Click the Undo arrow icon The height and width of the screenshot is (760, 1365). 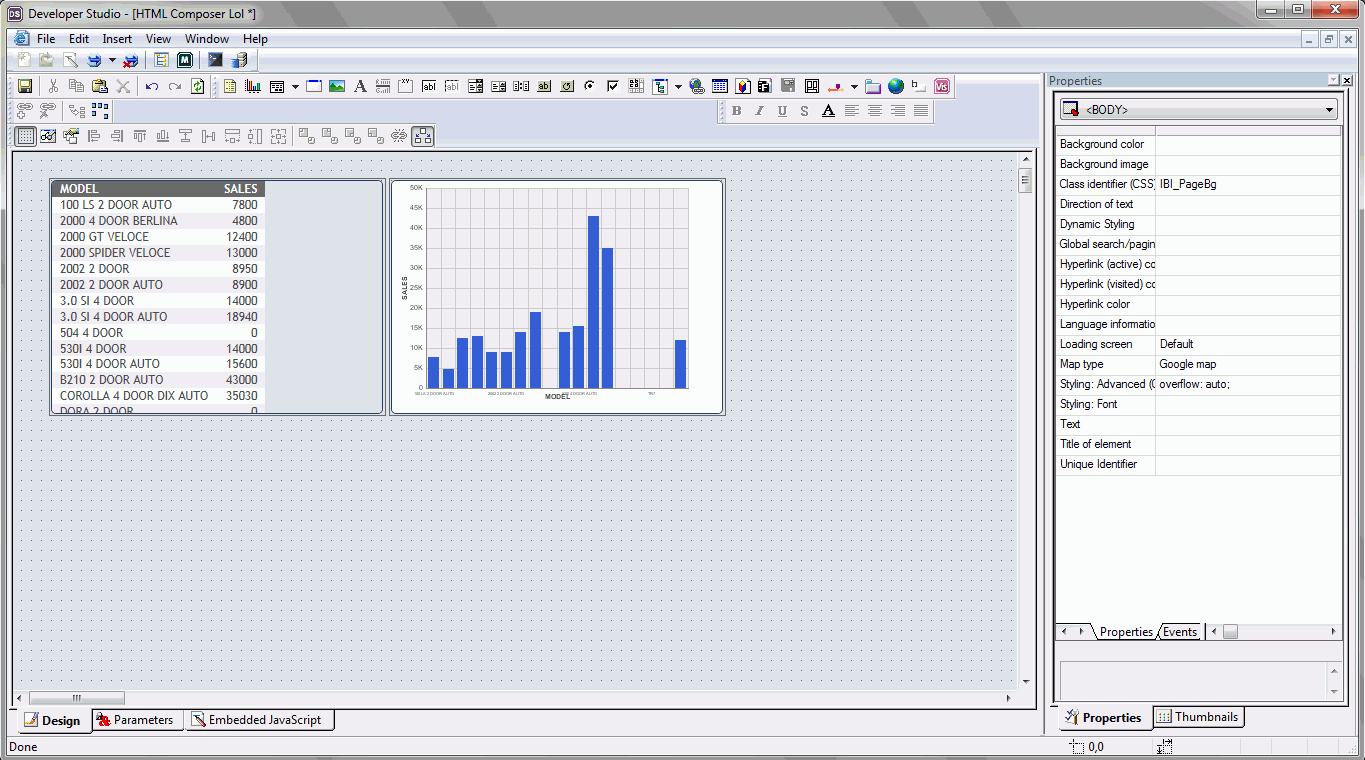[x=152, y=87]
